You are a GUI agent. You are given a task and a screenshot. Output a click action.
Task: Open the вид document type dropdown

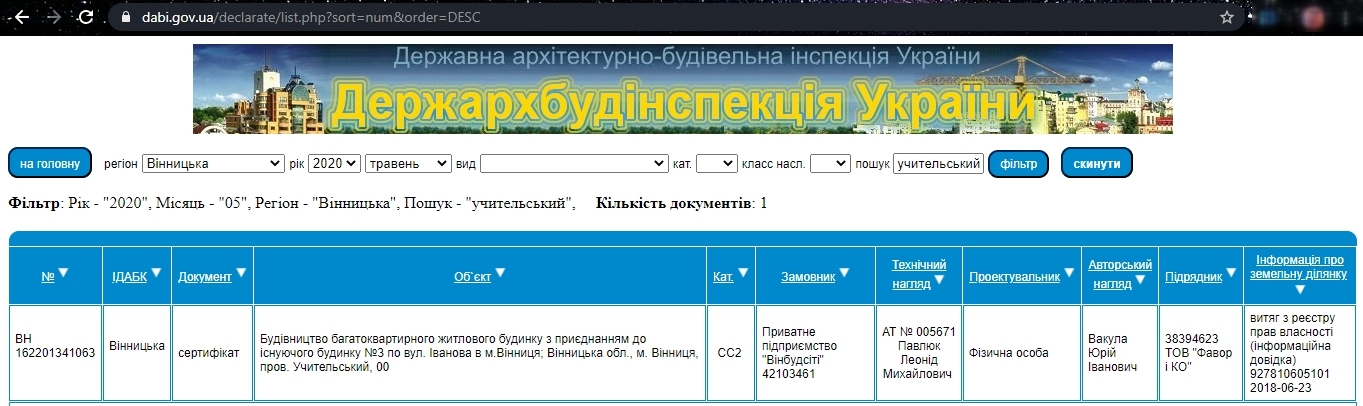tap(574, 163)
